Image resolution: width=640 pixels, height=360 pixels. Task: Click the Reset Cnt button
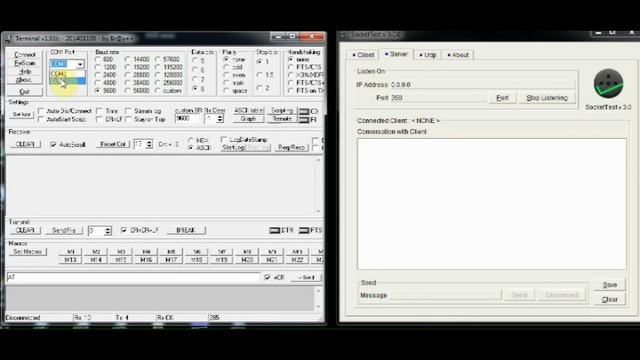pyautogui.click(x=113, y=144)
